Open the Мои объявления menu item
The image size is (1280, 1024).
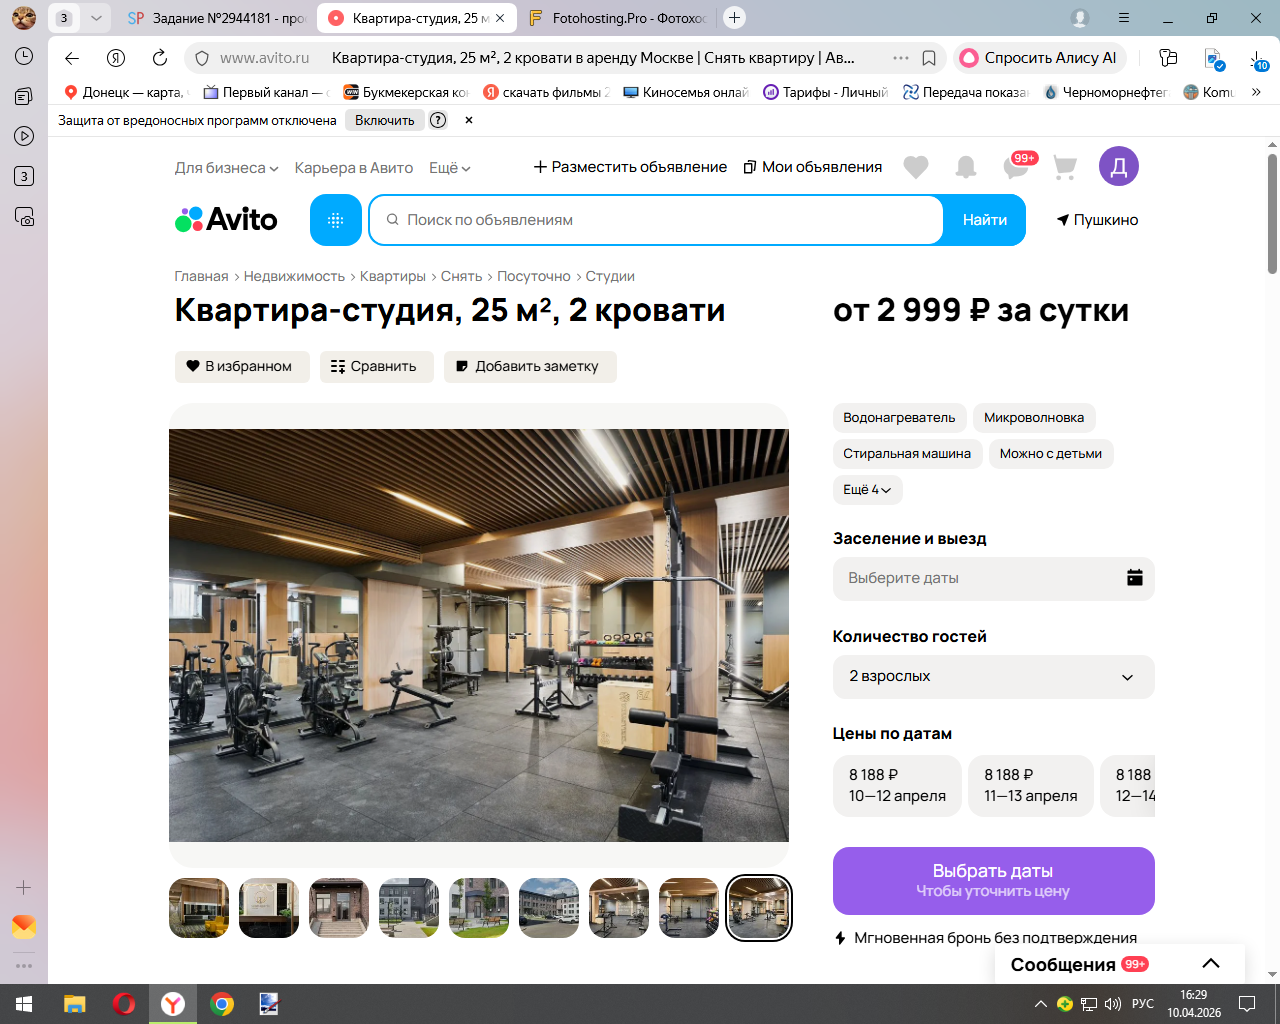[x=813, y=167]
